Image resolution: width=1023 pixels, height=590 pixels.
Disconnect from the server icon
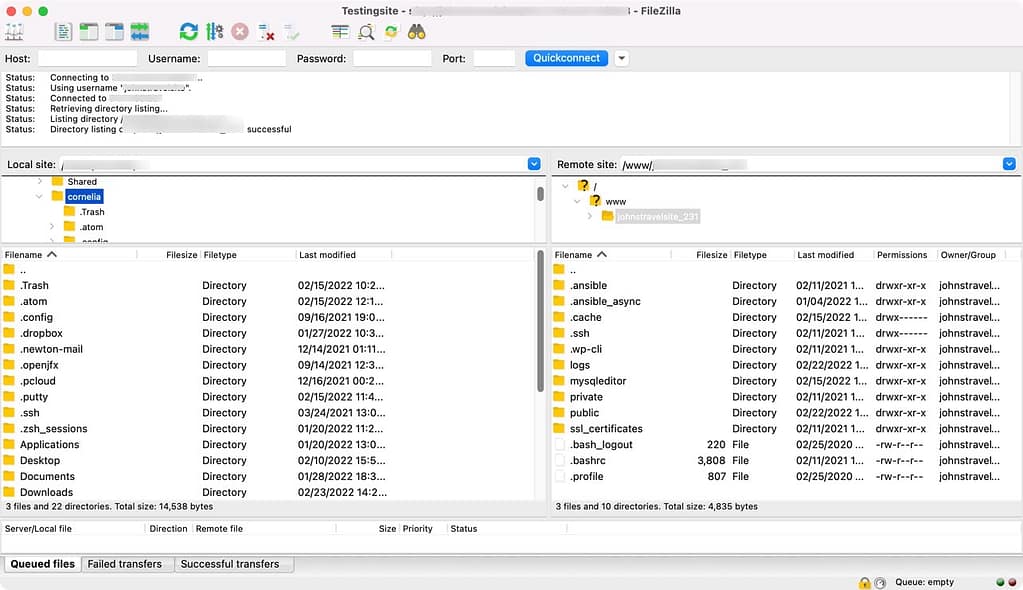pos(265,31)
